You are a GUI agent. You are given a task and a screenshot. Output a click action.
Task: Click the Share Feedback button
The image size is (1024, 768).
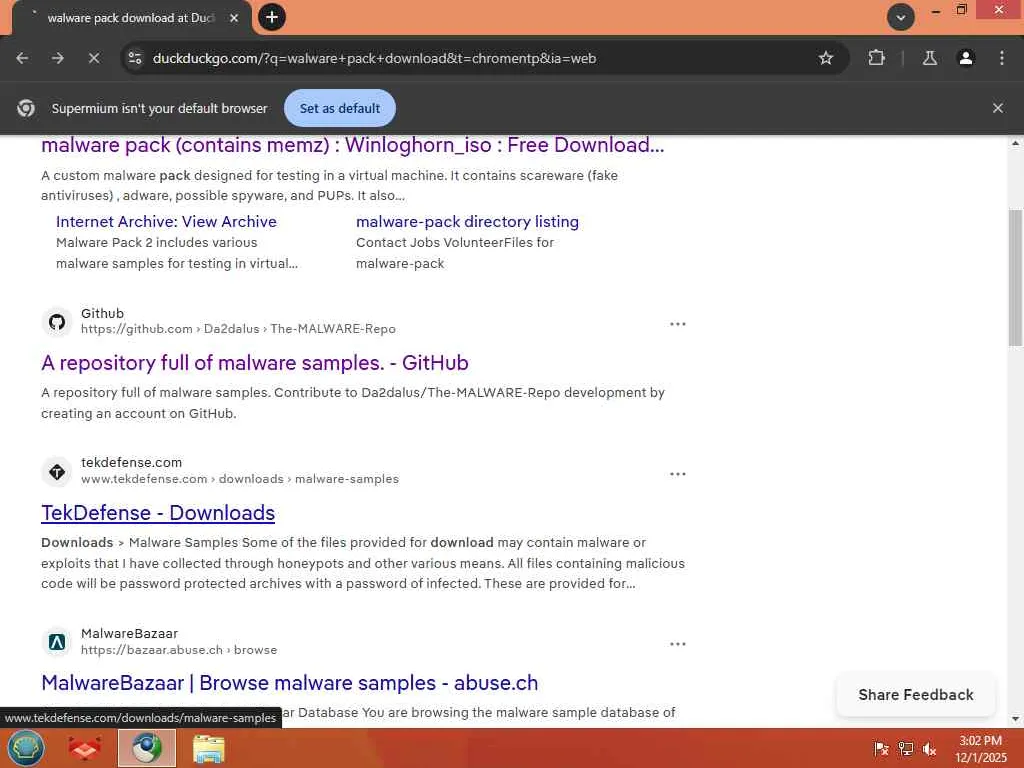pyautogui.click(x=916, y=694)
